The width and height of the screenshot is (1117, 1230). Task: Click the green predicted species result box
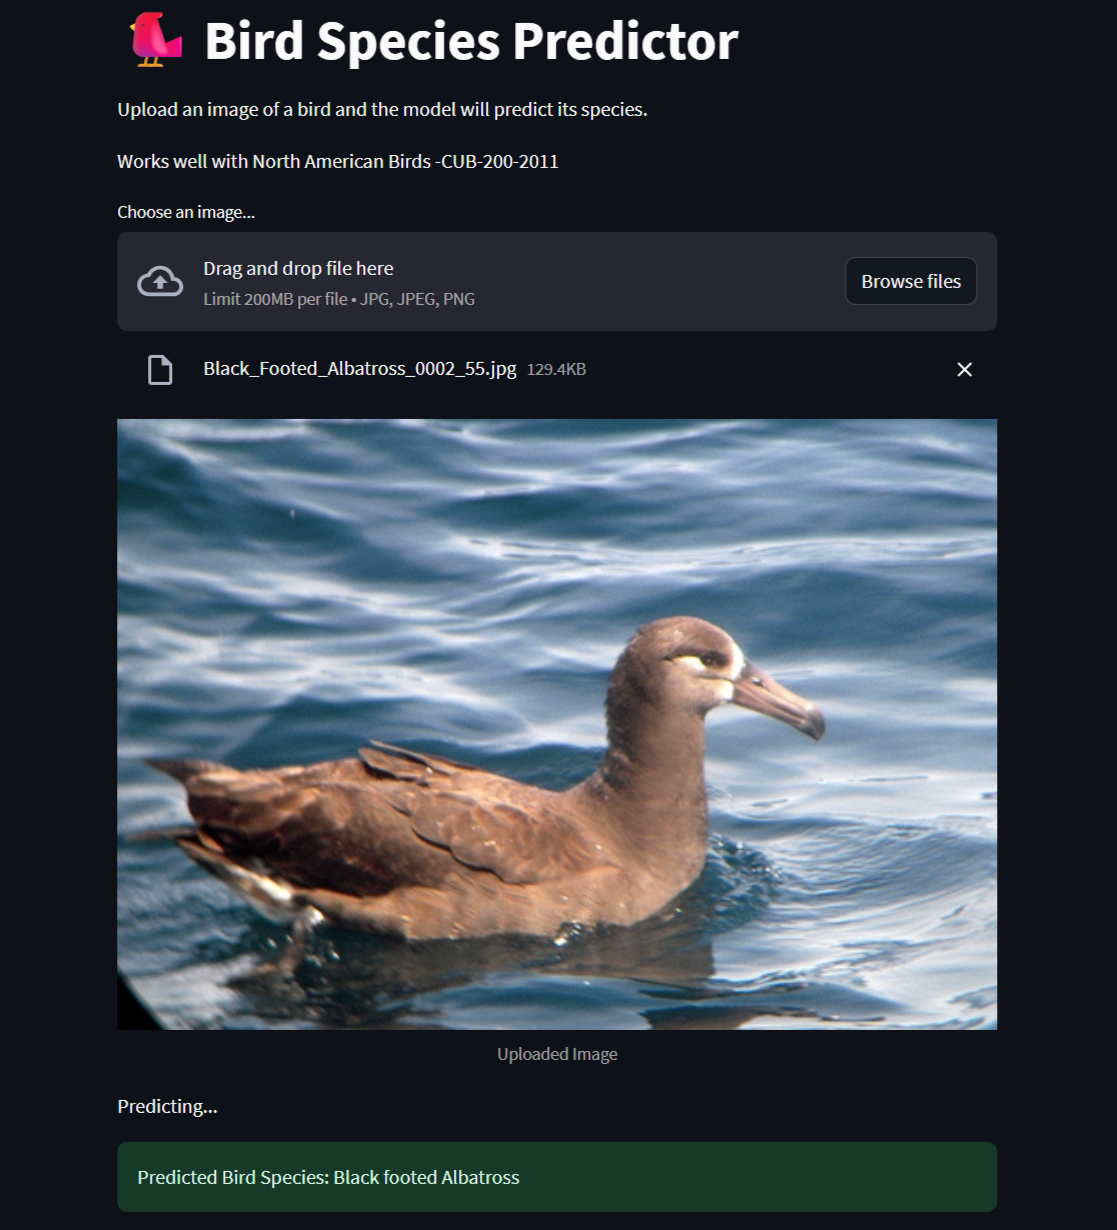pos(557,1177)
